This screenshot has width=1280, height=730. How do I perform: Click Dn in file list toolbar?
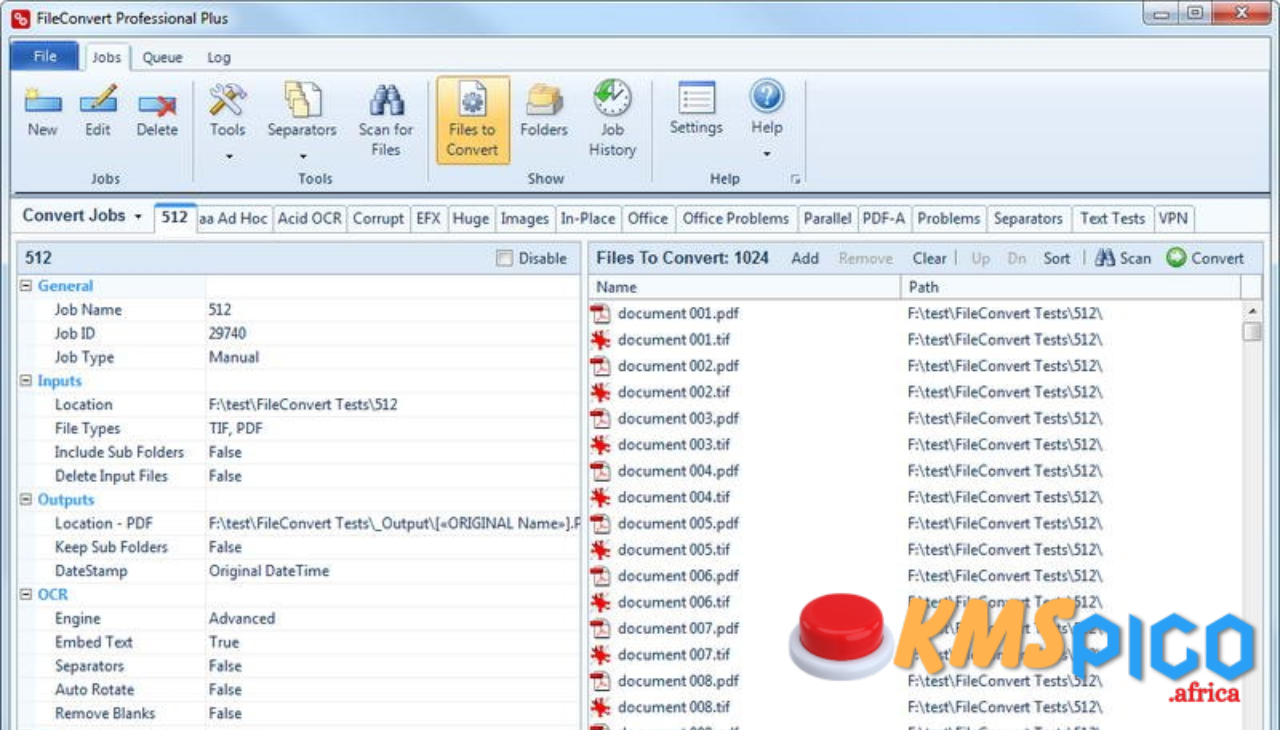click(1017, 258)
